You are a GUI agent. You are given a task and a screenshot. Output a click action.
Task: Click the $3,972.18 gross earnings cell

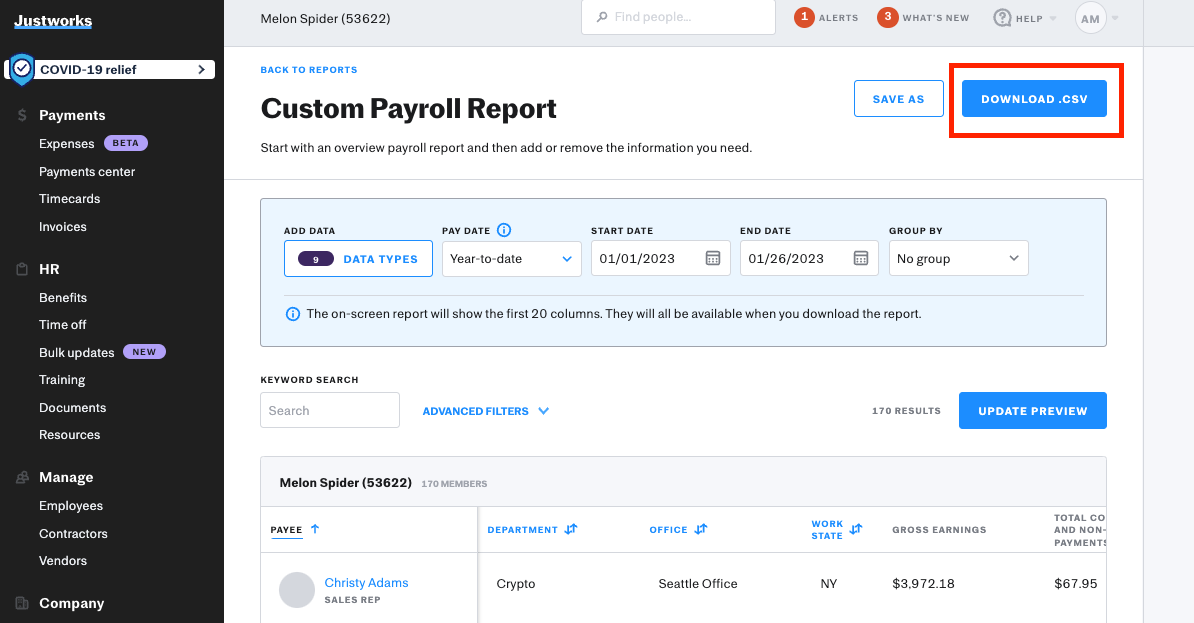[x=923, y=583]
